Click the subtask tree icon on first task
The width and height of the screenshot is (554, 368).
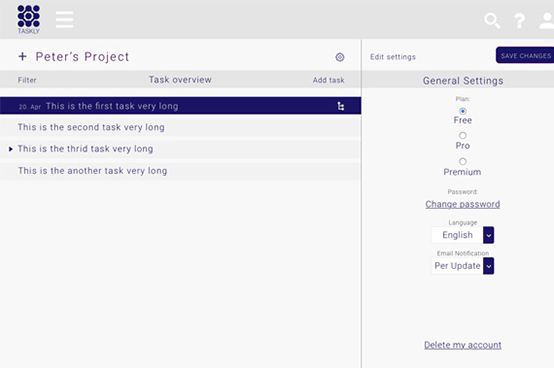[341, 106]
